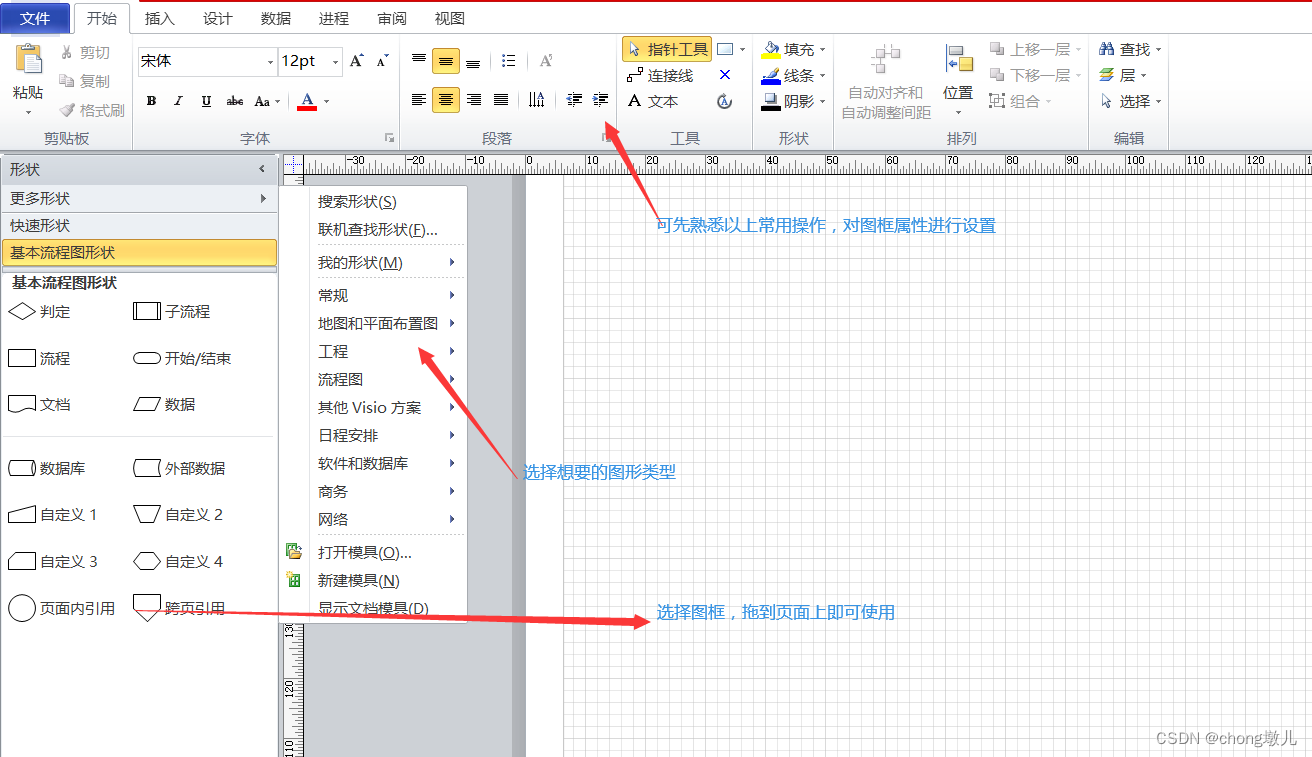Click the Auto Align & Space (自动对齐和自动调整间距) icon
1312x757 pixels.
click(x=886, y=59)
